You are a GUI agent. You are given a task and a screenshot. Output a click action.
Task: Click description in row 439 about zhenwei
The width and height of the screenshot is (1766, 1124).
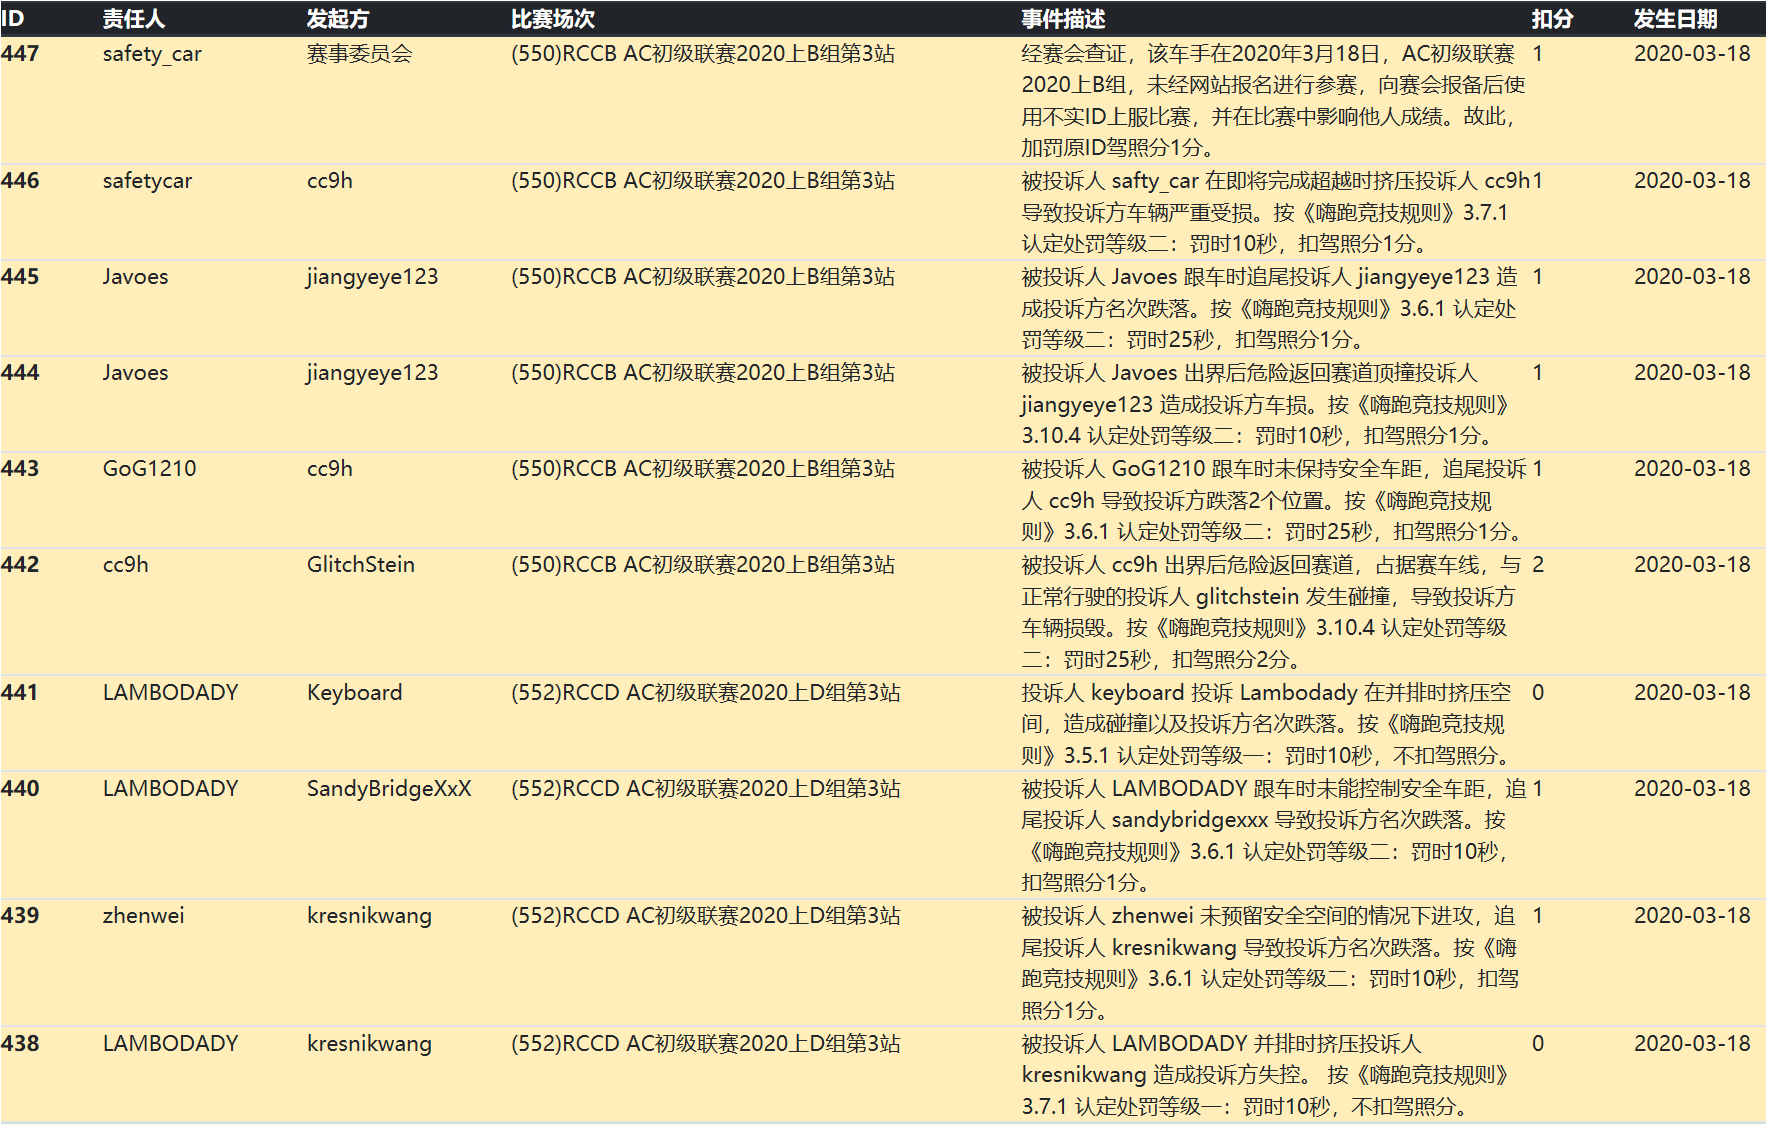click(x=1270, y=963)
